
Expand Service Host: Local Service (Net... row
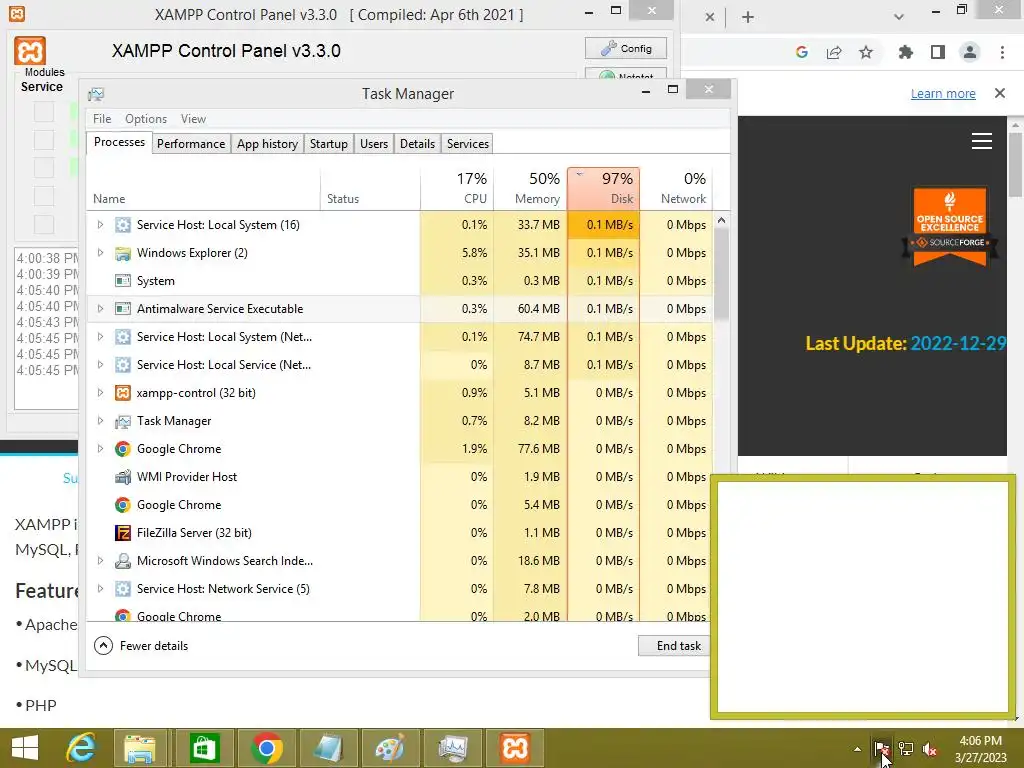[100, 365]
